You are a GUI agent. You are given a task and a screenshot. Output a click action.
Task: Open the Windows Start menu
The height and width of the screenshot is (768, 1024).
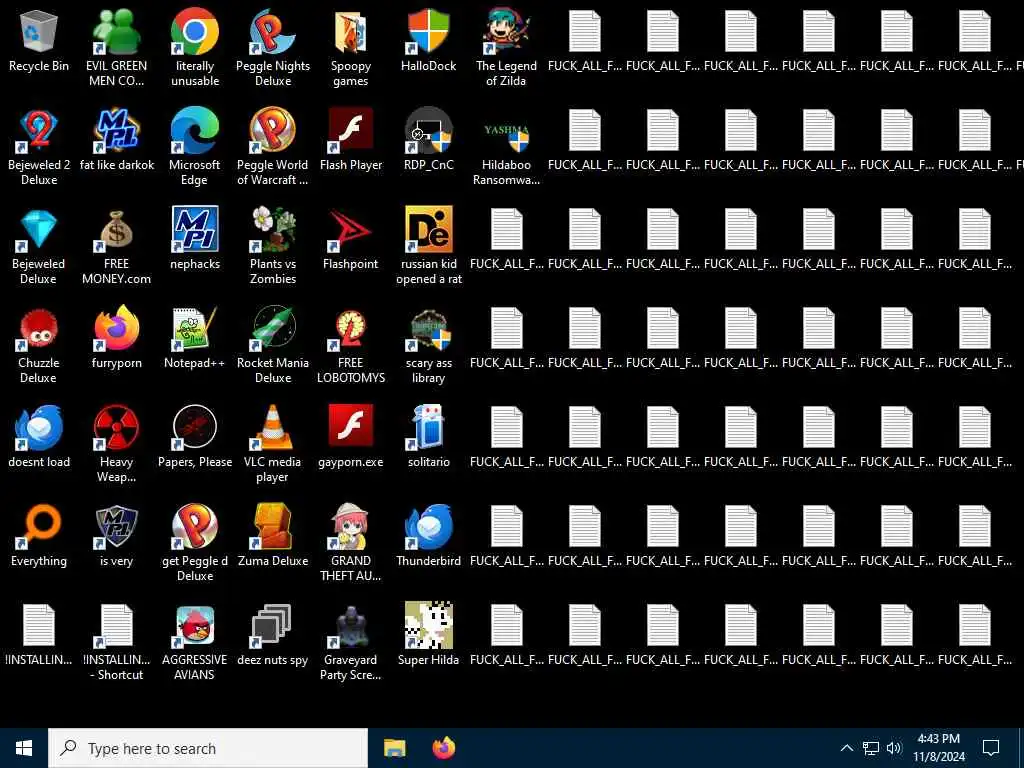24,748
